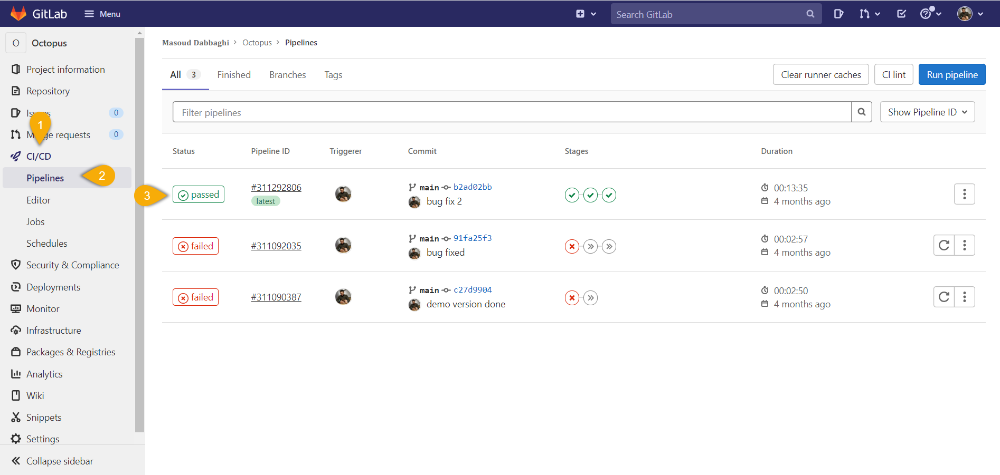Open commit c27d9904
The image size is (1000, 475).
(473, 289)
